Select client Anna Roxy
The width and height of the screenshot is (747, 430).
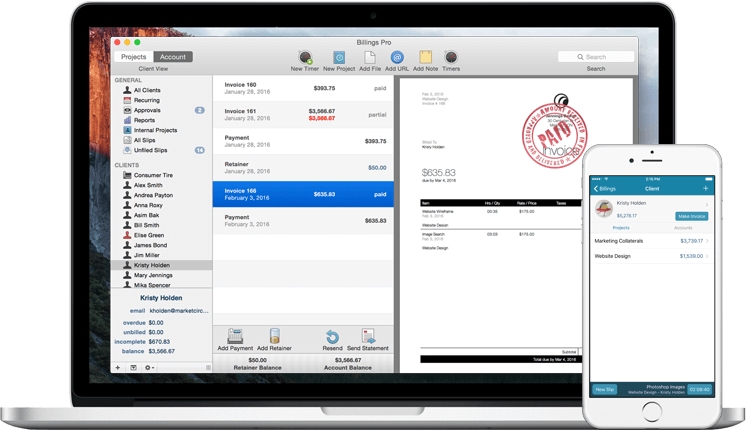pos(148,205)
